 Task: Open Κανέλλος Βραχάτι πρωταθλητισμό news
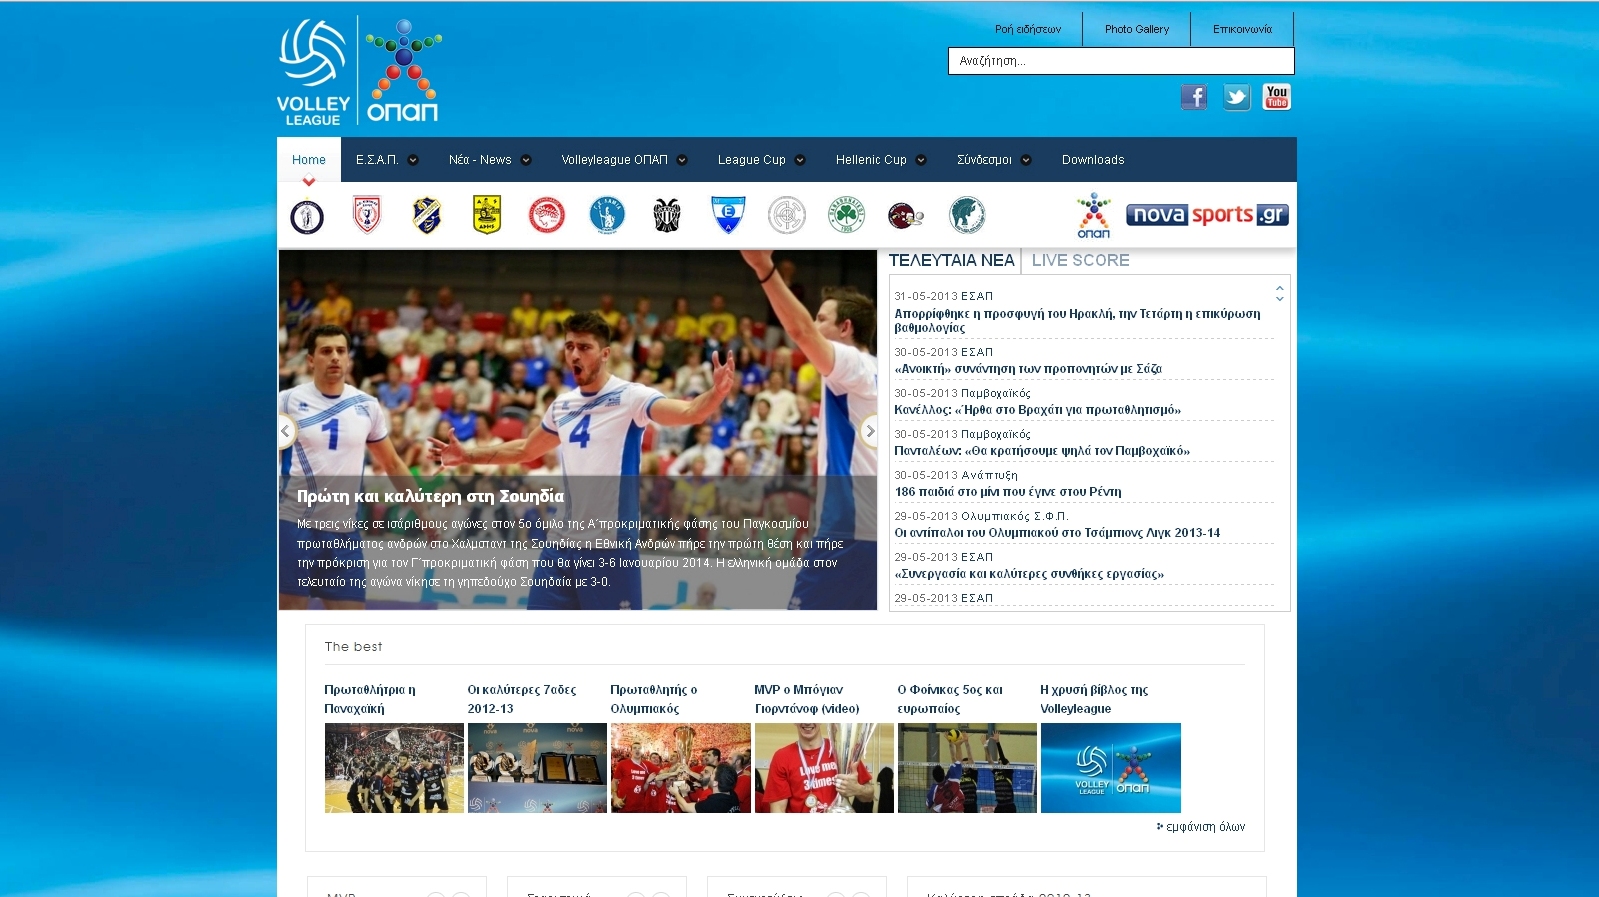(1037, 410)
